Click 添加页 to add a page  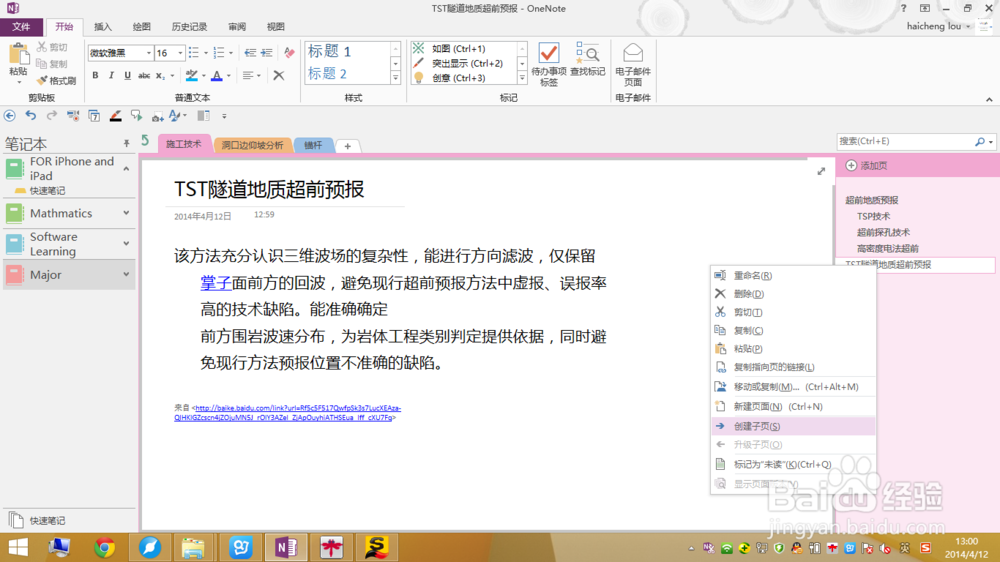[x=867, y=165]
